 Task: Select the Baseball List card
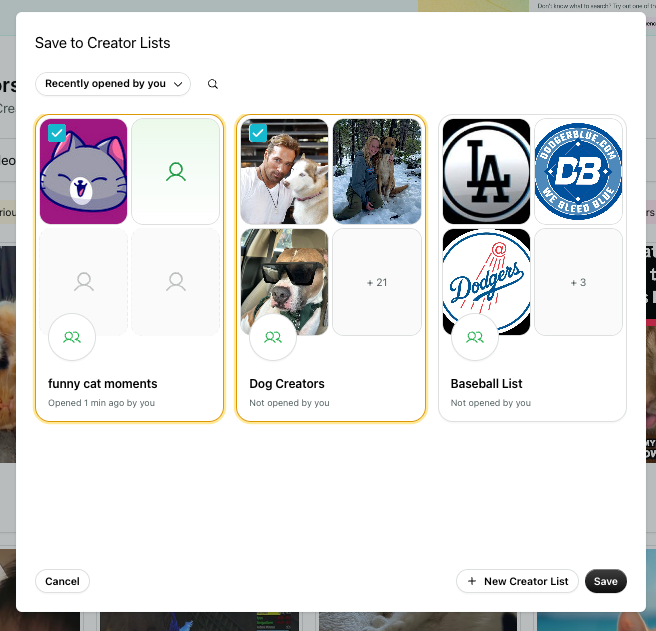point(532,268)
